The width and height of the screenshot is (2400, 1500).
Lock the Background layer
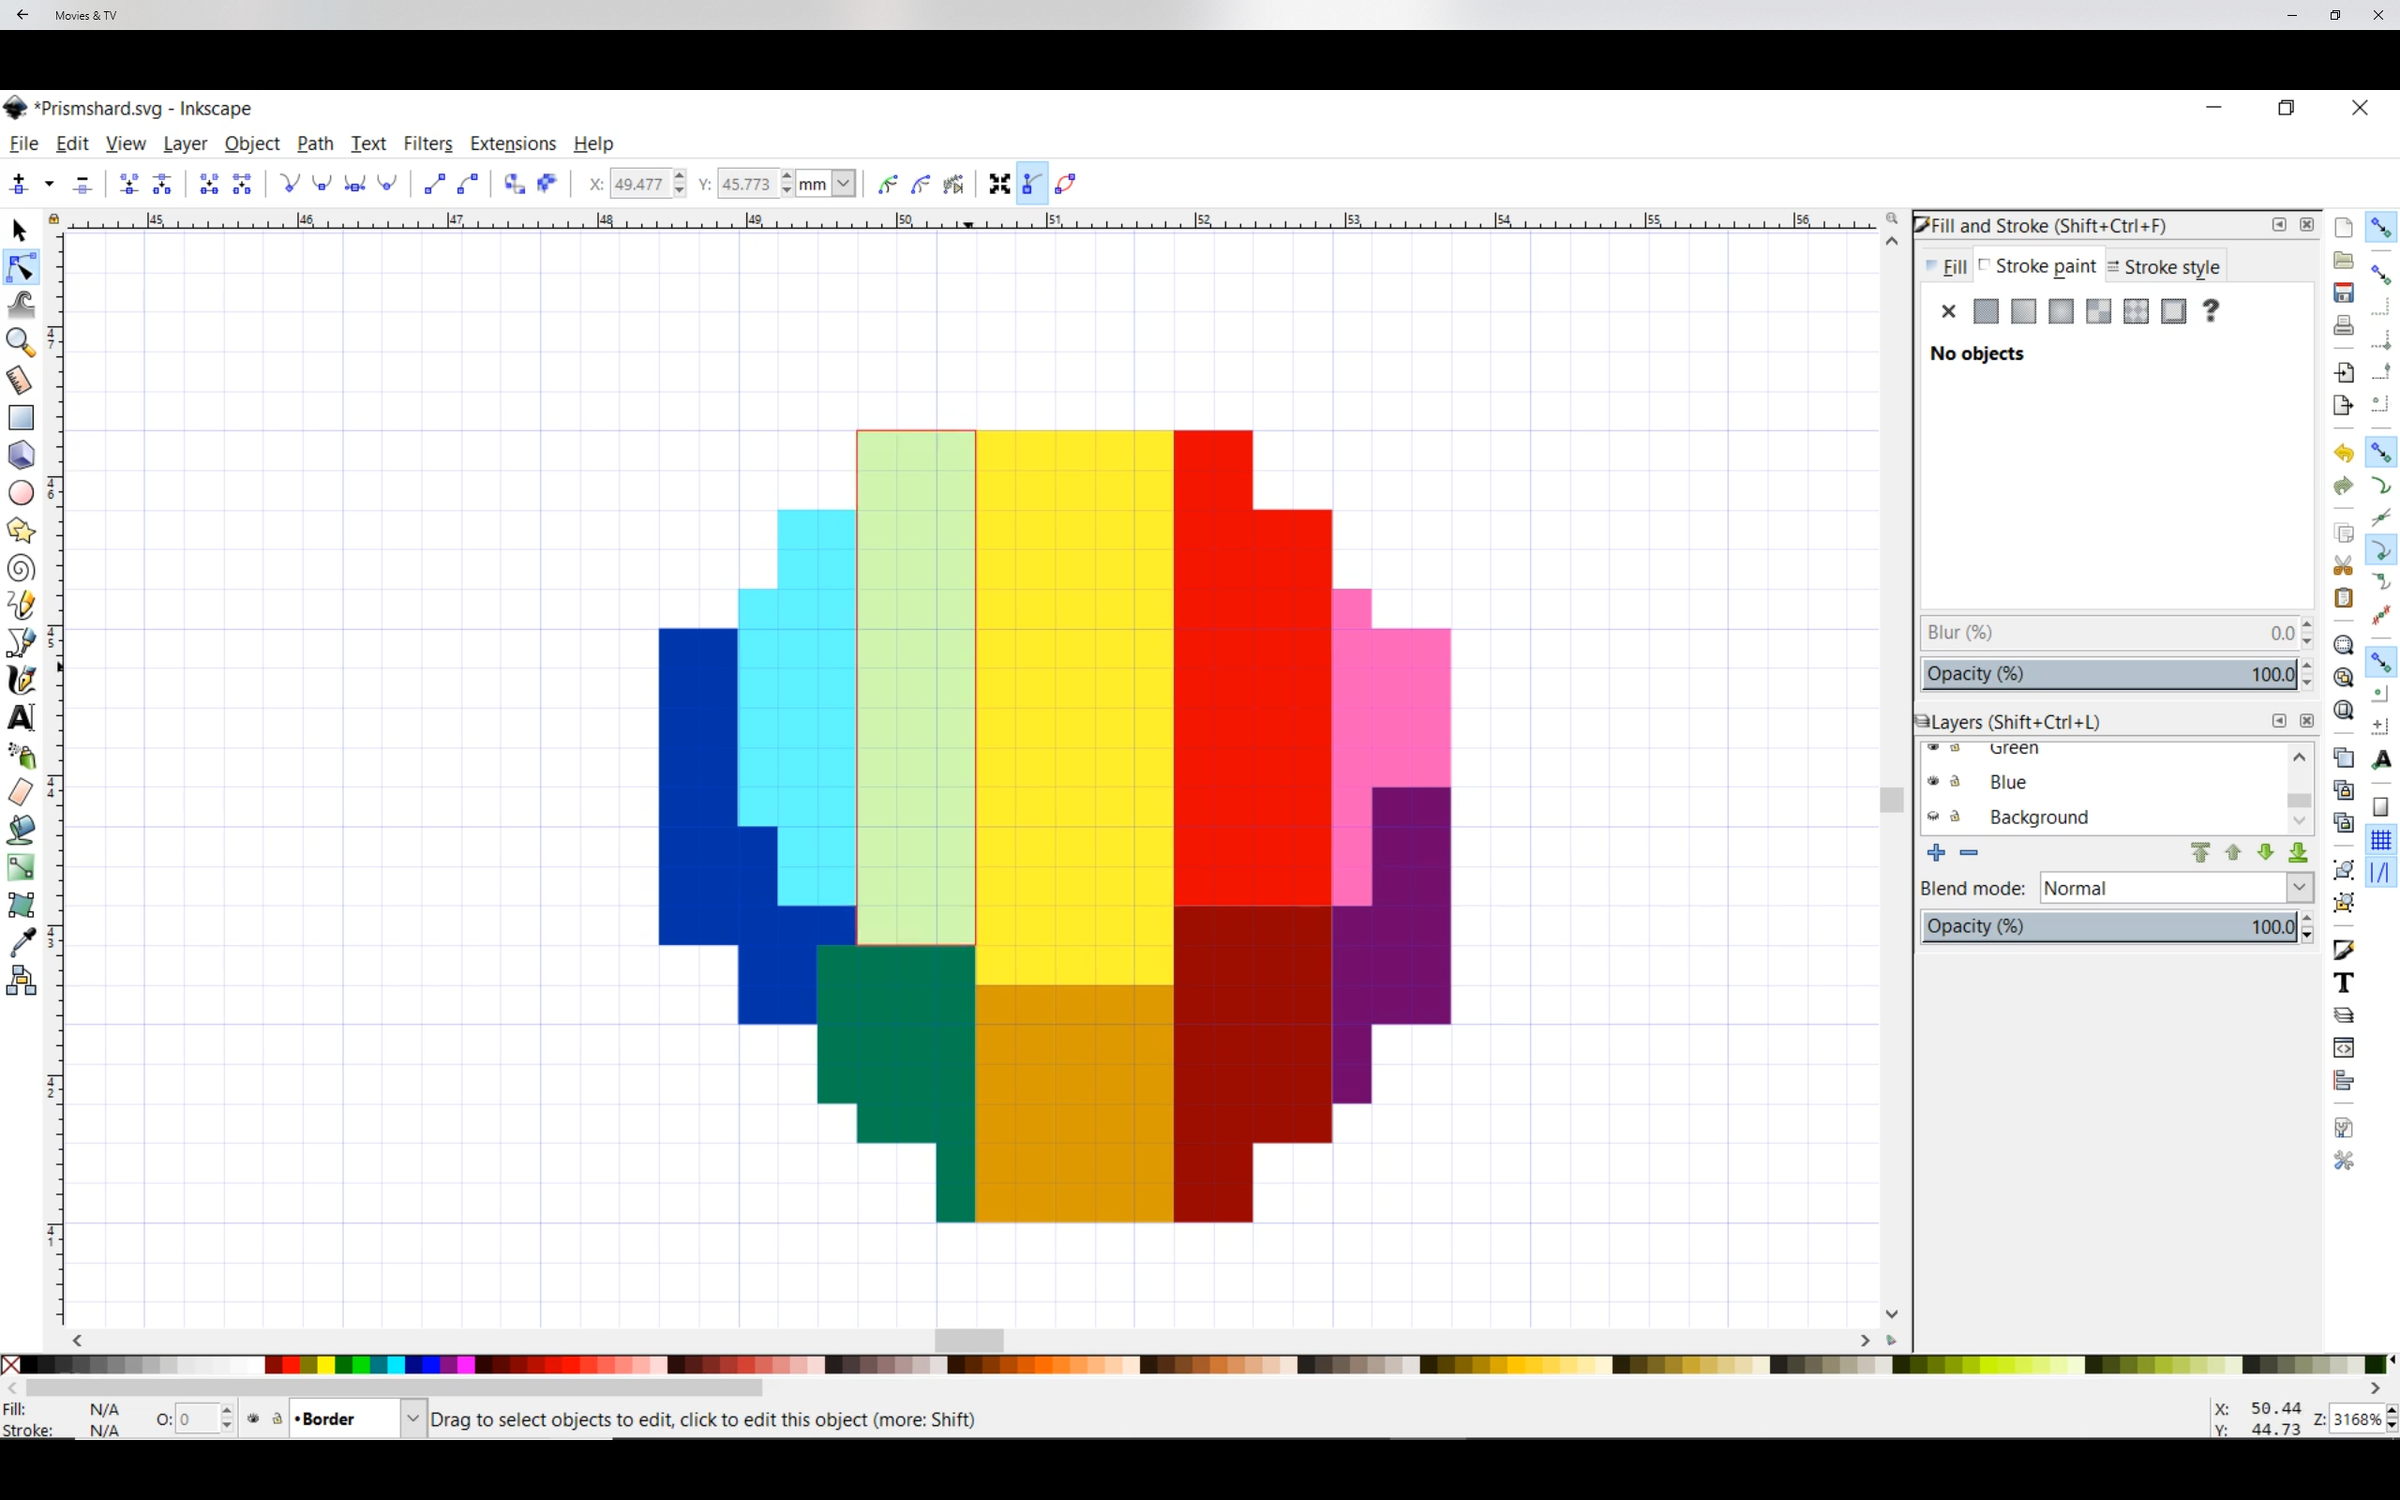point(1957,817)
